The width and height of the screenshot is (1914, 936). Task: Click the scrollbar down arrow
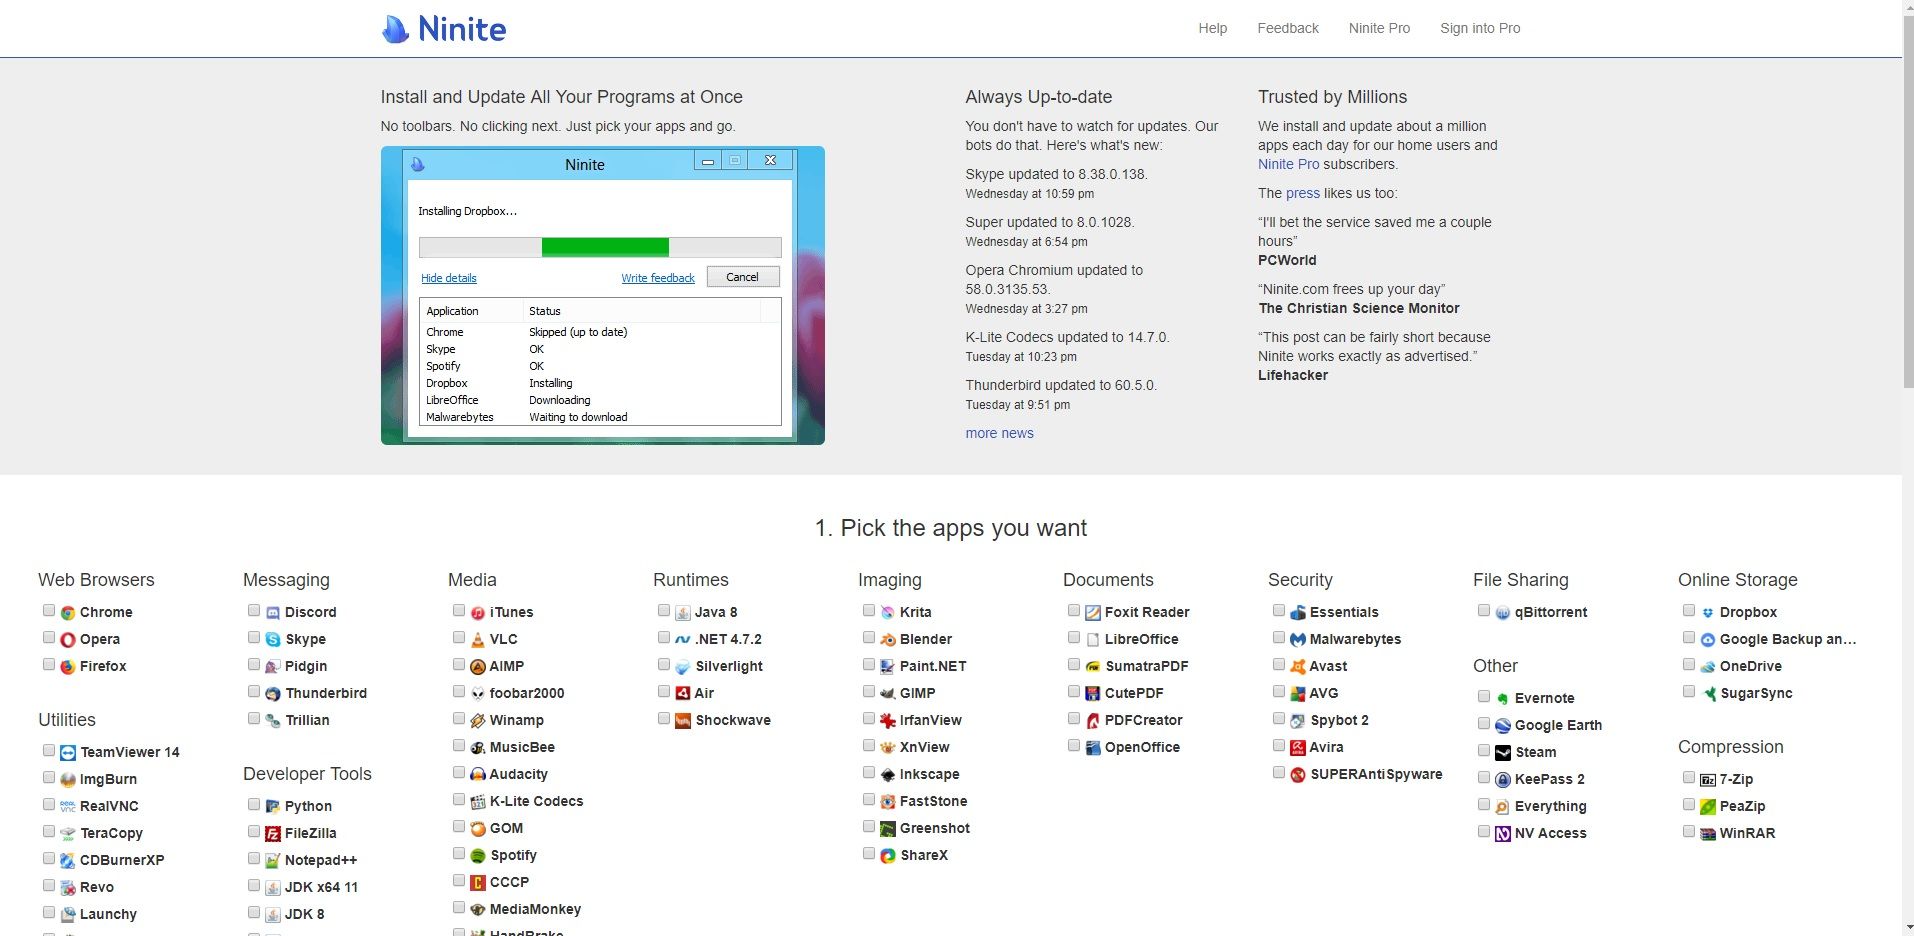pyautogui.click(x=1908, y=929)
